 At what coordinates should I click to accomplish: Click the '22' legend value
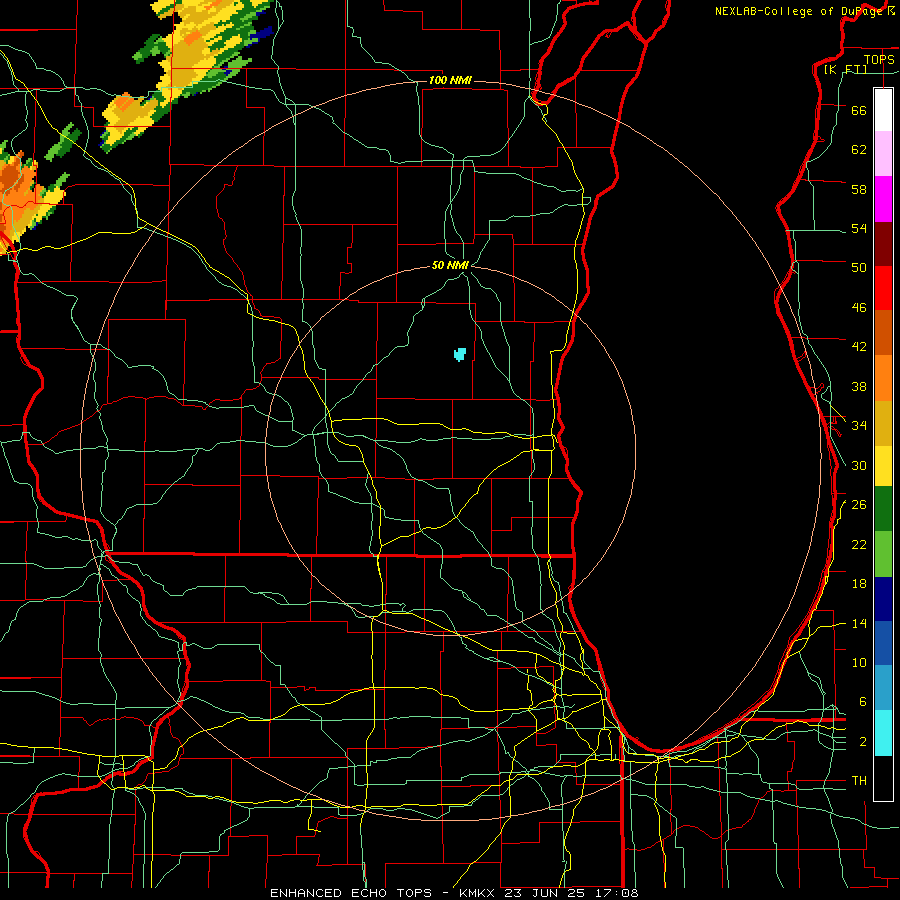pos(859,544)
